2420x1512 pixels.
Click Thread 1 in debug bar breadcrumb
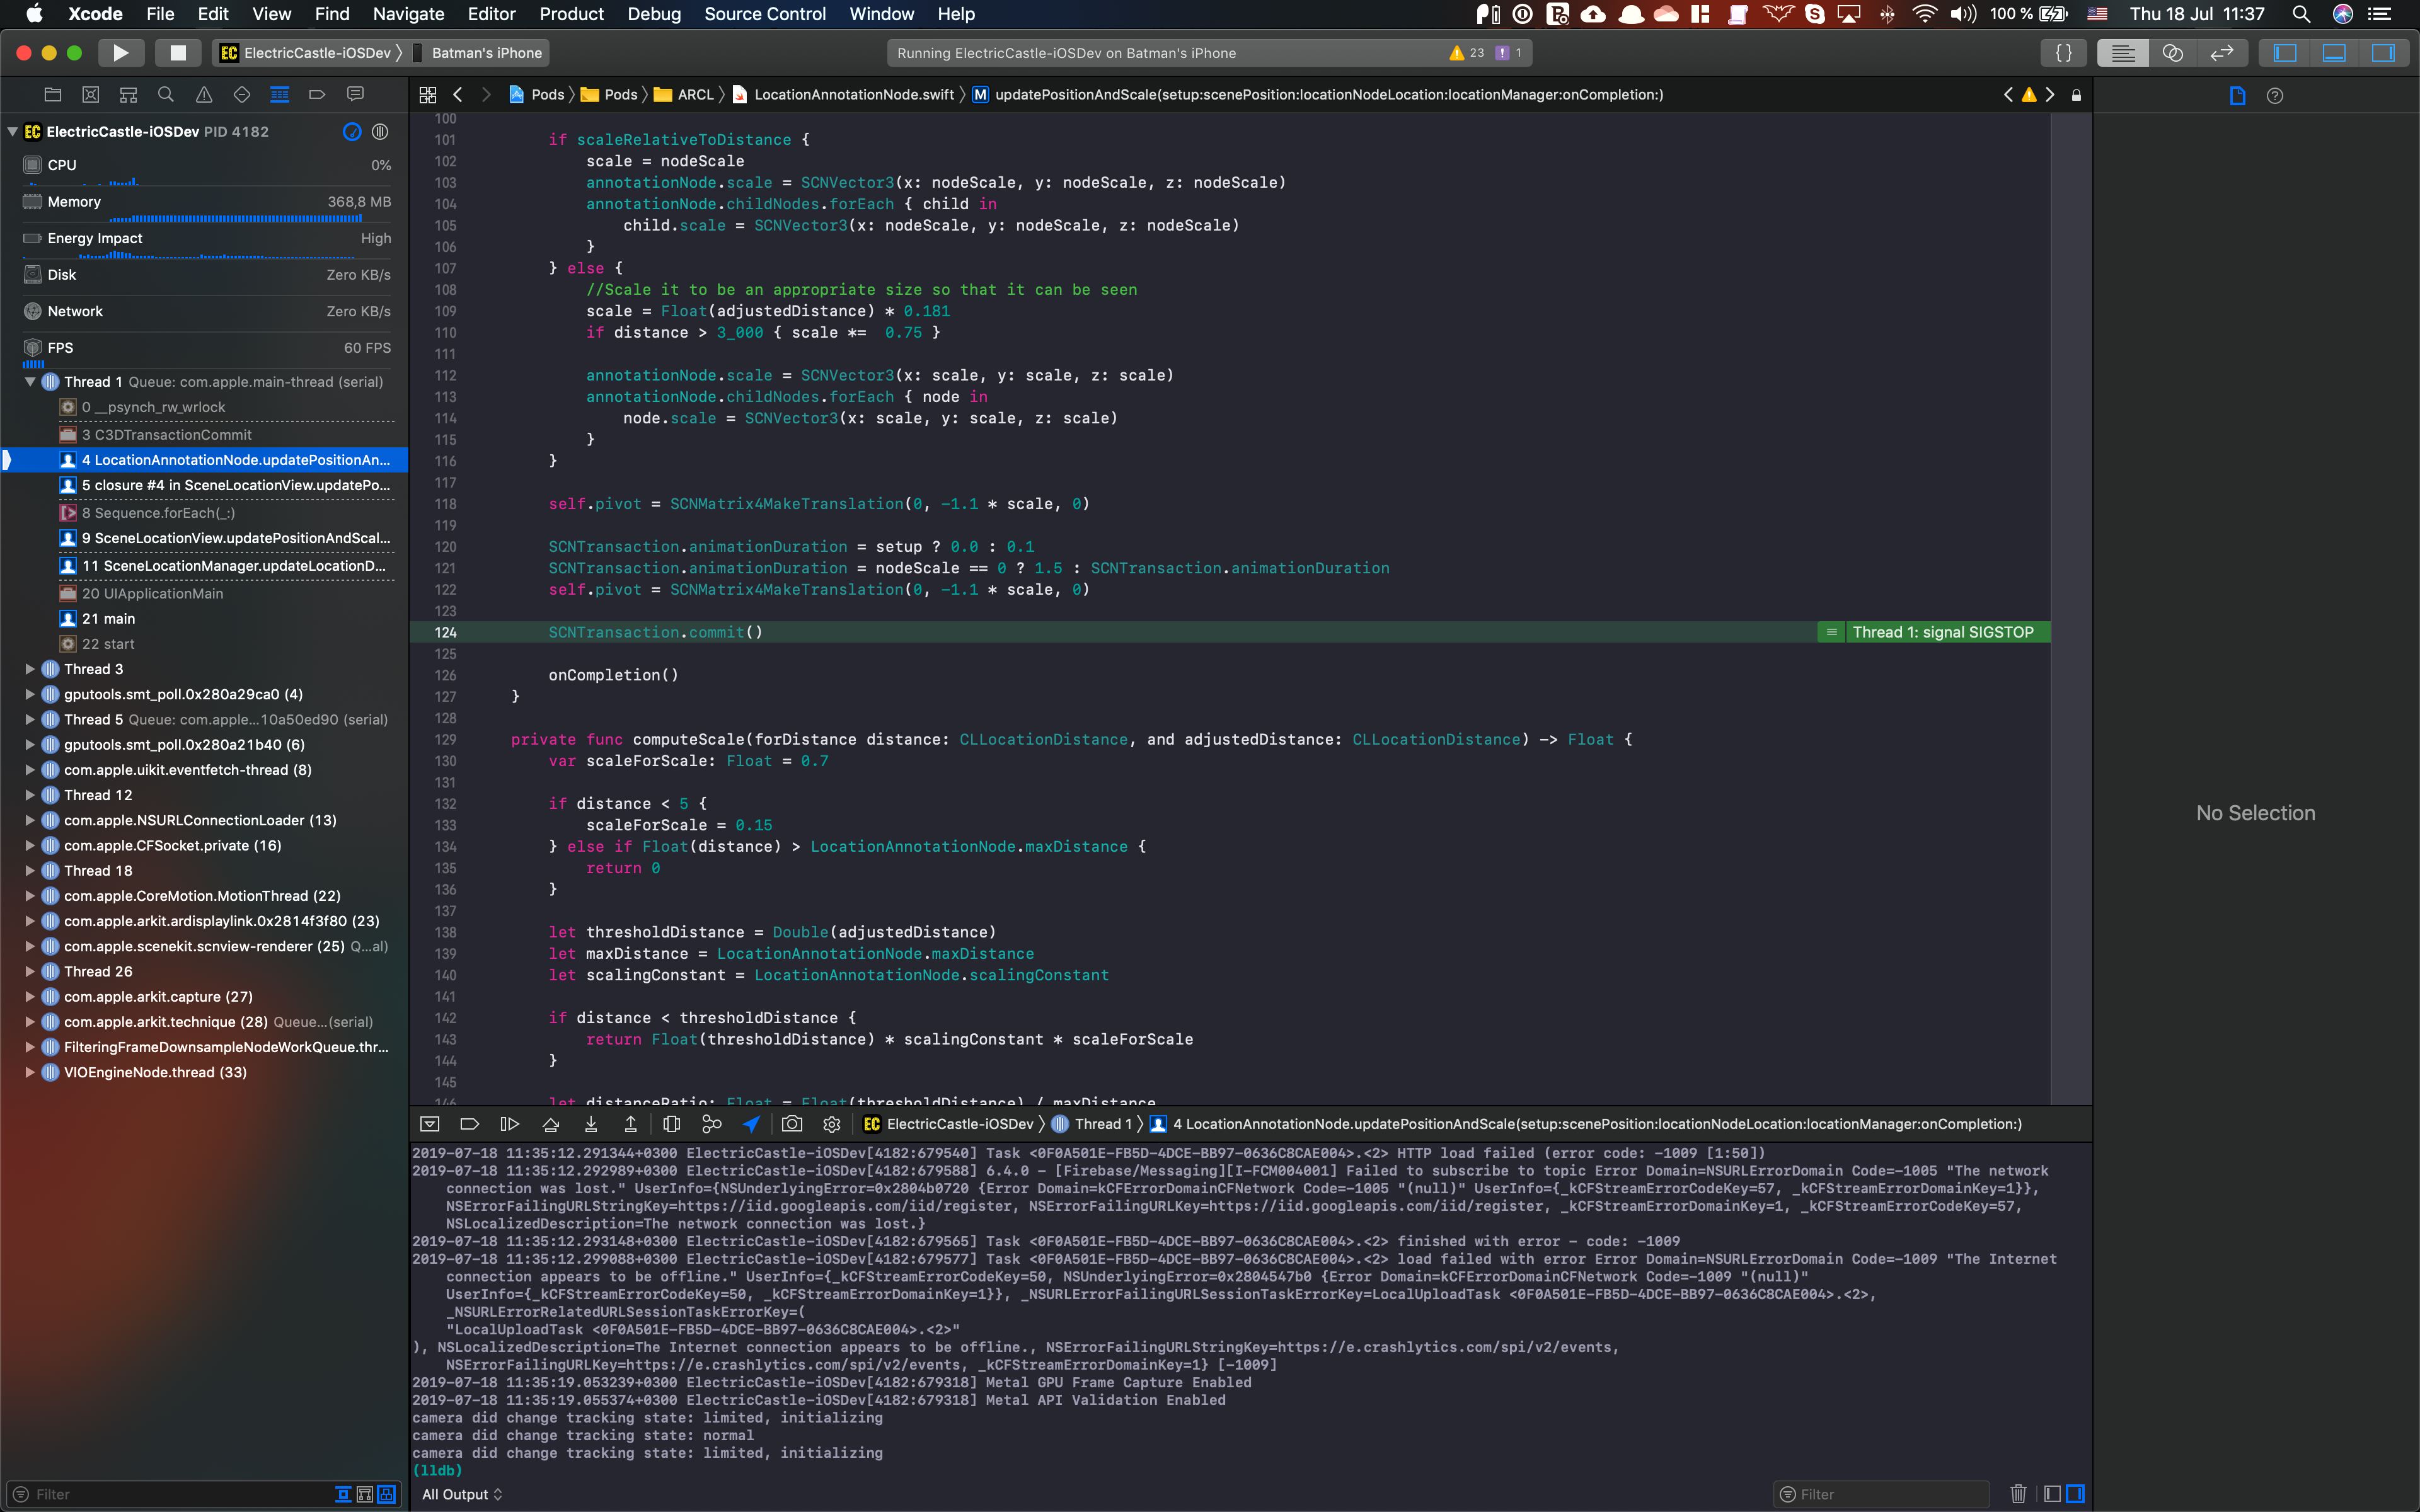point(1092,1124)
